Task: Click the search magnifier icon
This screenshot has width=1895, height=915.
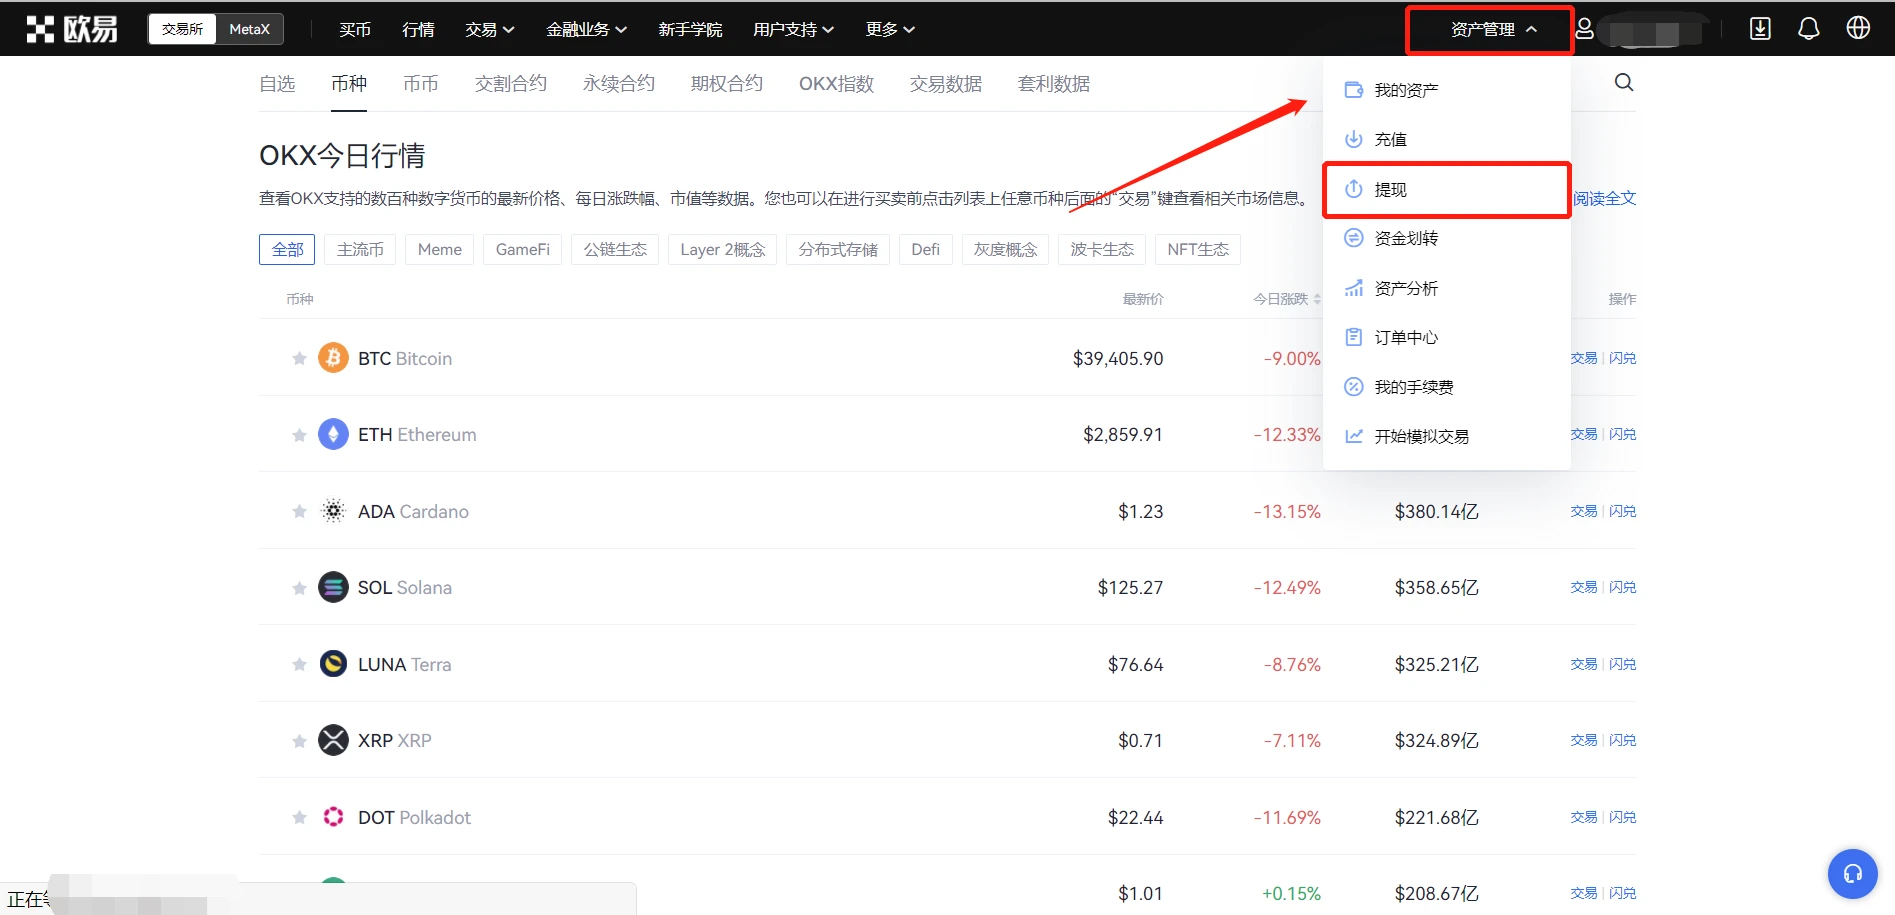Action: click(1623, 82)
